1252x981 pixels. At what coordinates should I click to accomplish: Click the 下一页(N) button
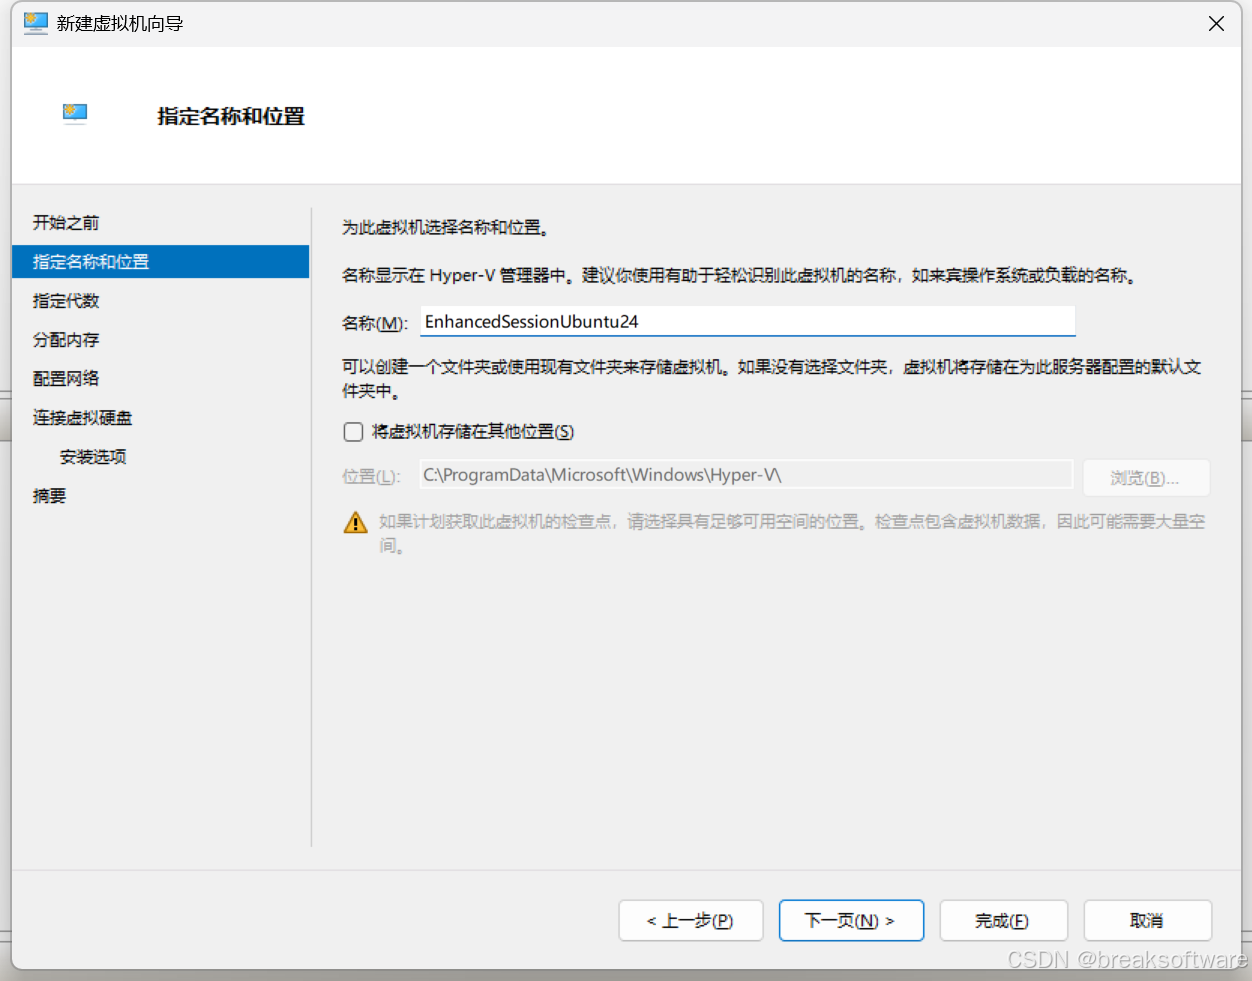[x=851, y=921]
